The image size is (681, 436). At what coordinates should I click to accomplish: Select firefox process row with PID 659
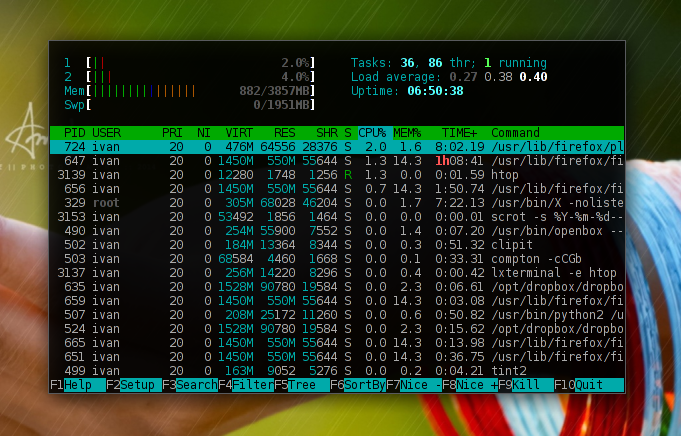(x=337, y=301)
